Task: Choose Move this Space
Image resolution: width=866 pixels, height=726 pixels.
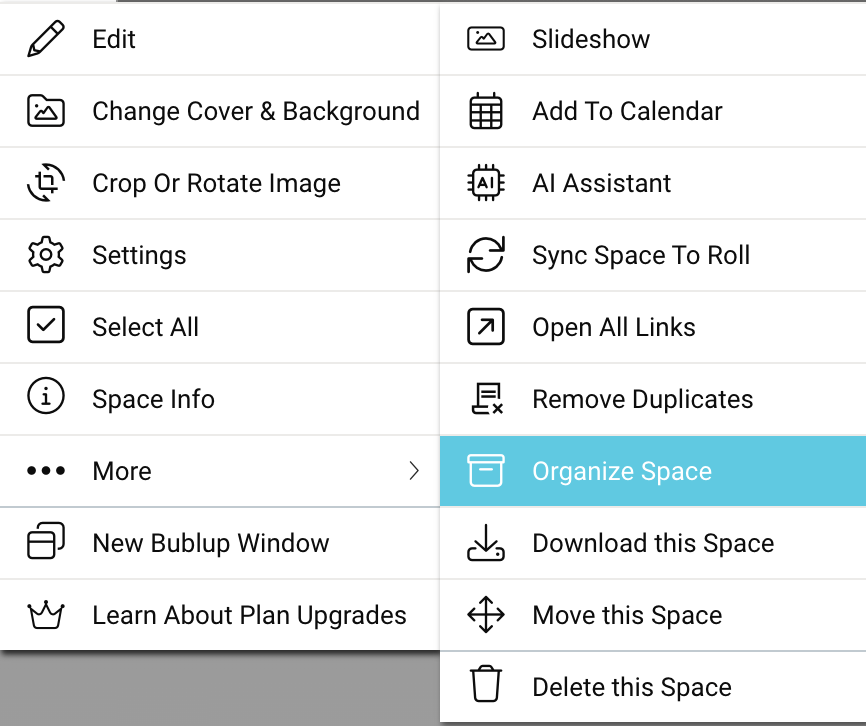Action: click(626, 615)
